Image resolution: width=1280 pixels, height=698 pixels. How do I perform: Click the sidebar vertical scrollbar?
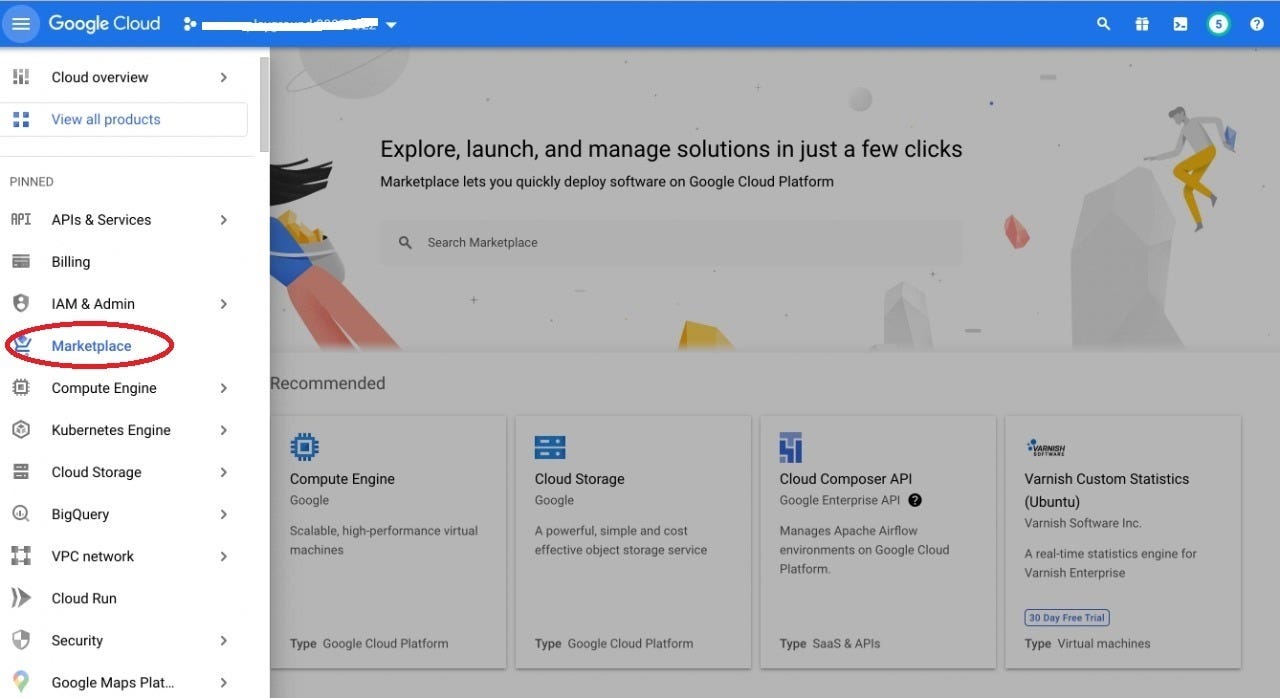point(264,104)
